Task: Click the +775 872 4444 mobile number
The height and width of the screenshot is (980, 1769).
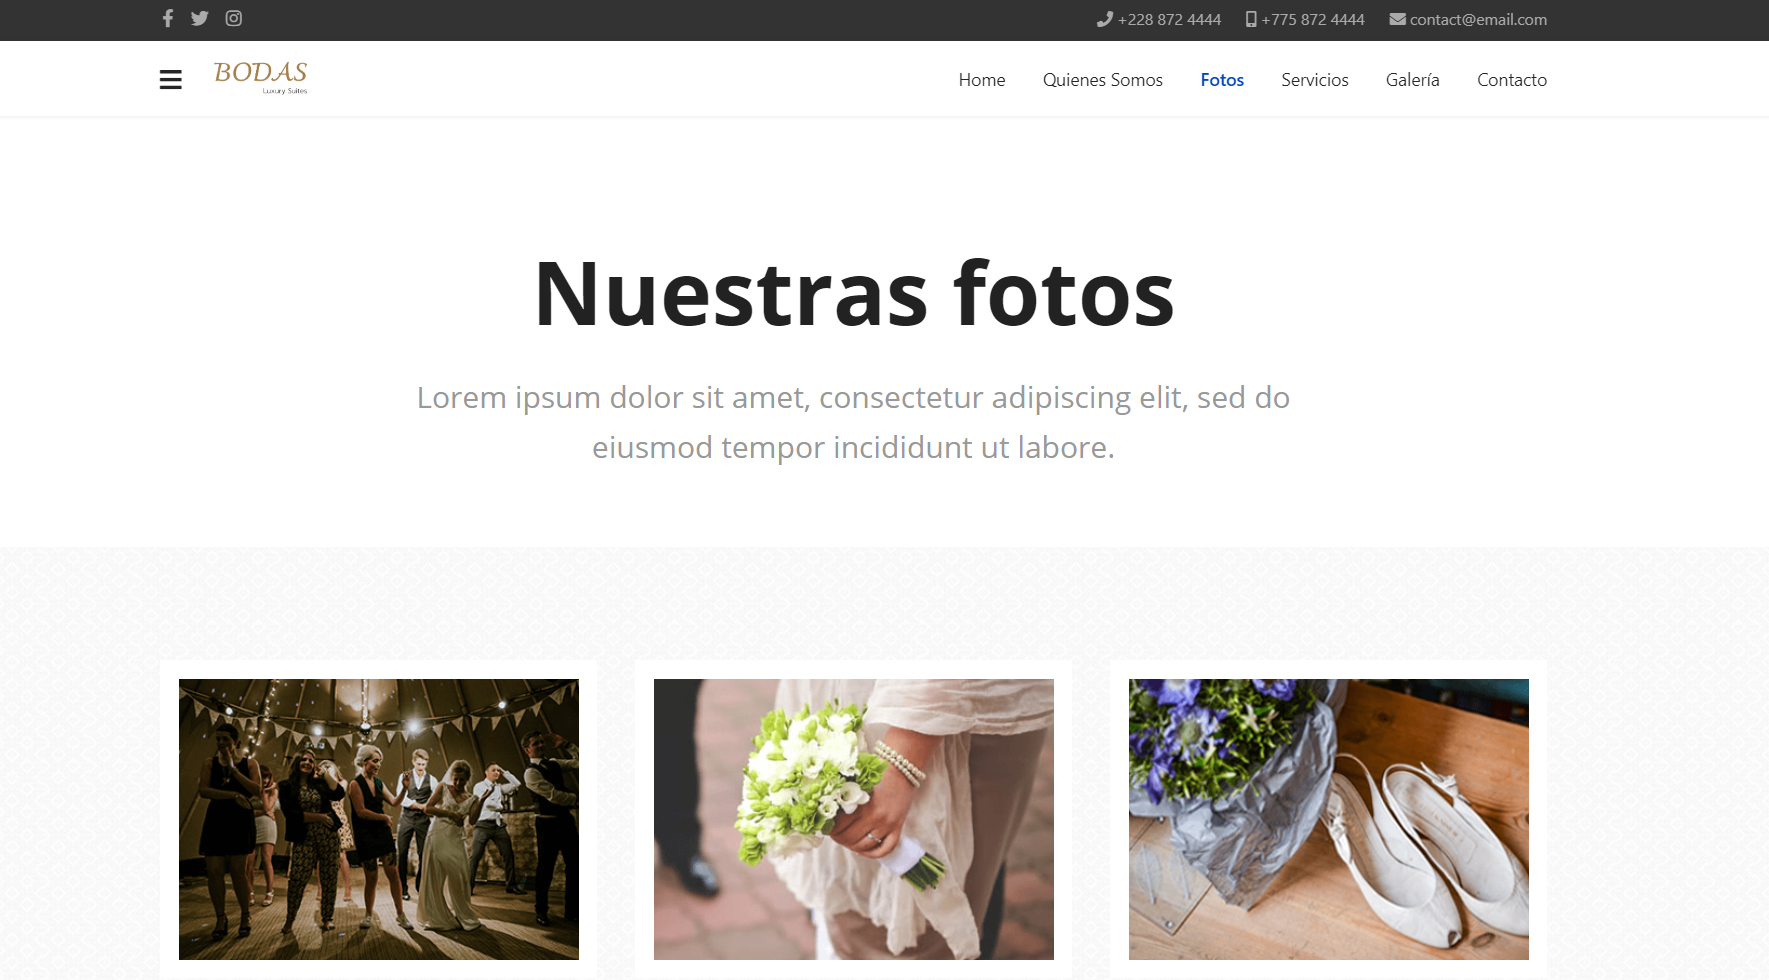Action: [1312, 19]
